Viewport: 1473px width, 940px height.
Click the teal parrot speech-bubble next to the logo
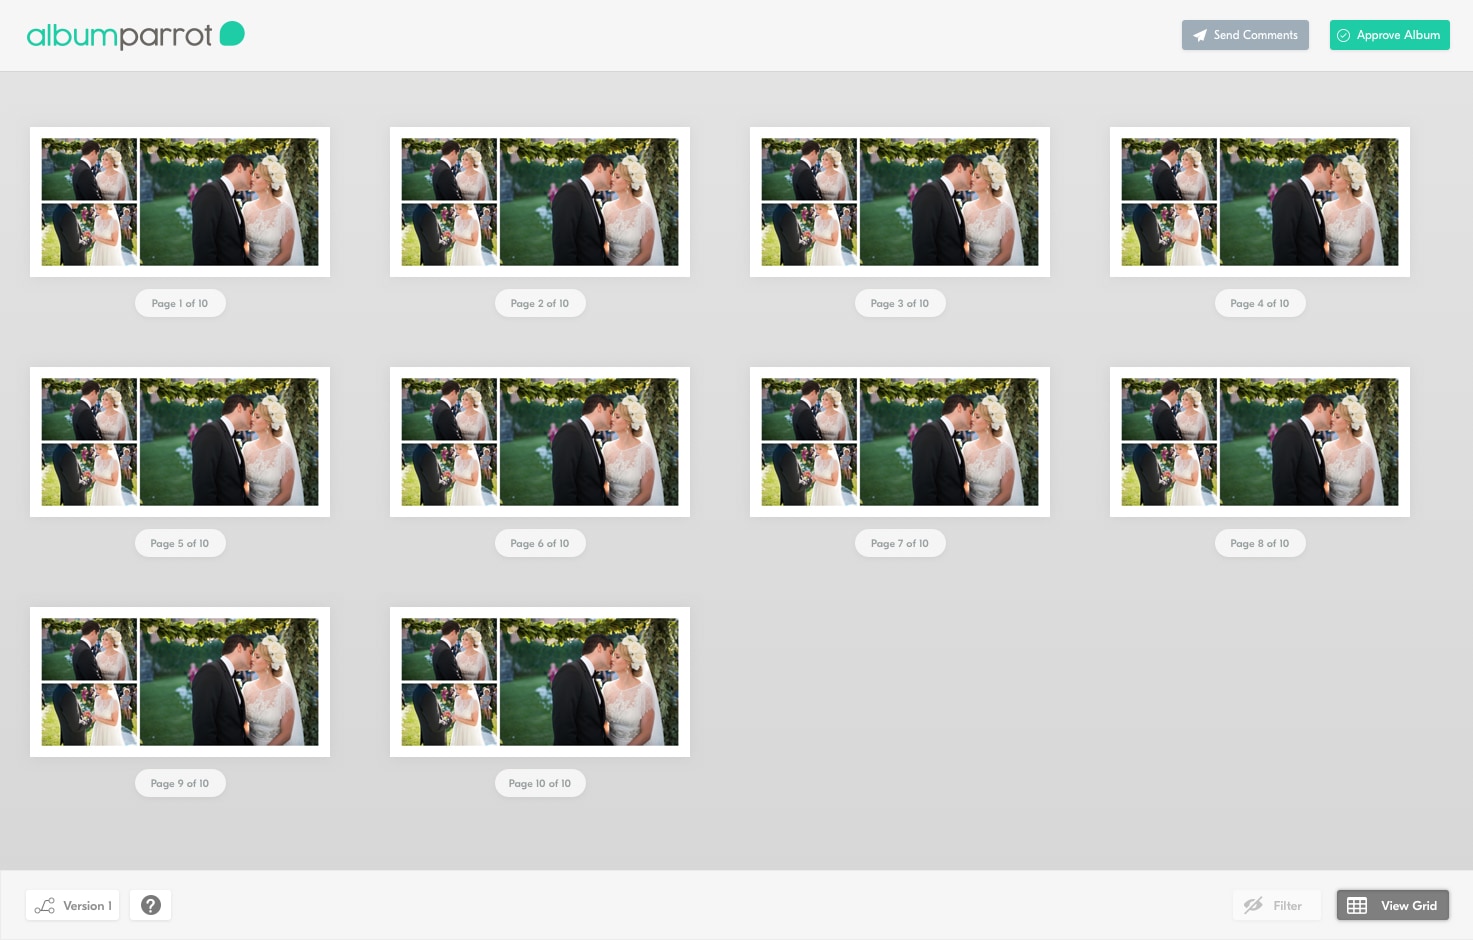231,33
